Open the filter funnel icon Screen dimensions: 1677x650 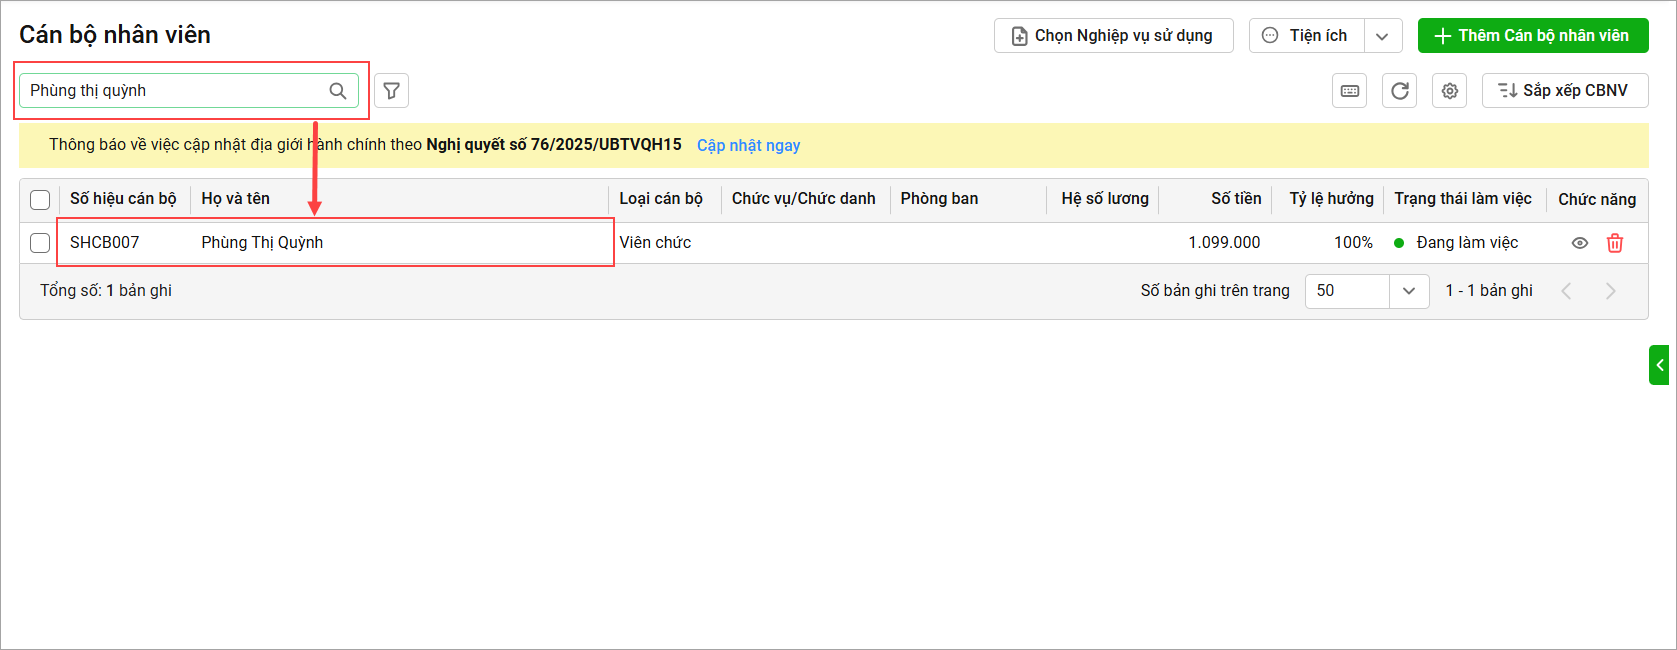392,91
